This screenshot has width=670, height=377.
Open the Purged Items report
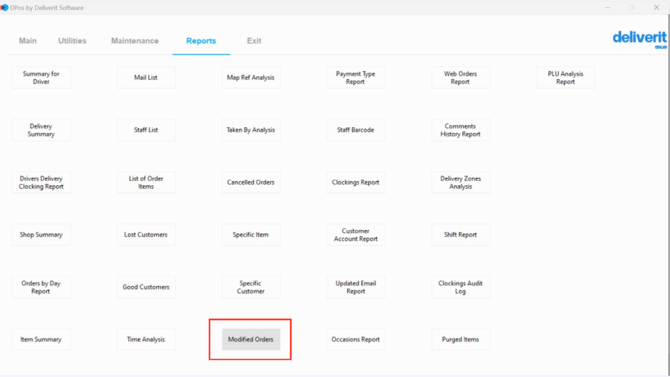[461, 339]
